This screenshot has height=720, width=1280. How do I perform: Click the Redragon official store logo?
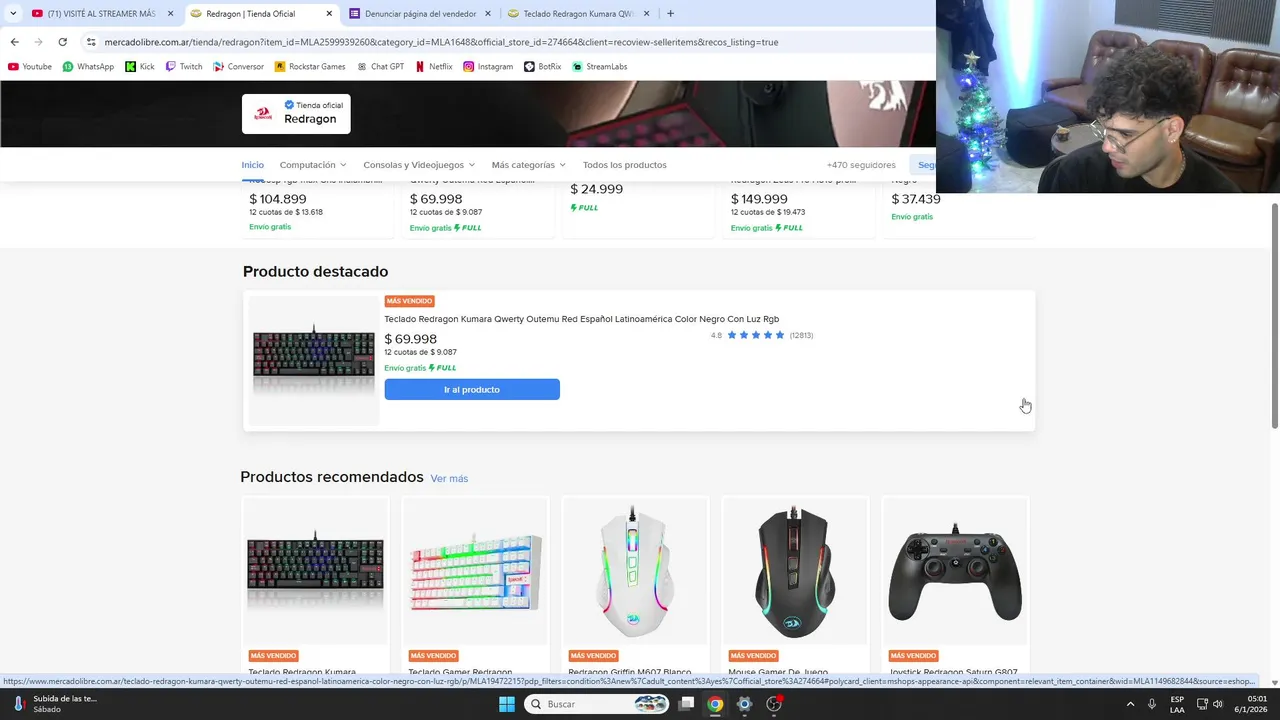coord(263,113)
